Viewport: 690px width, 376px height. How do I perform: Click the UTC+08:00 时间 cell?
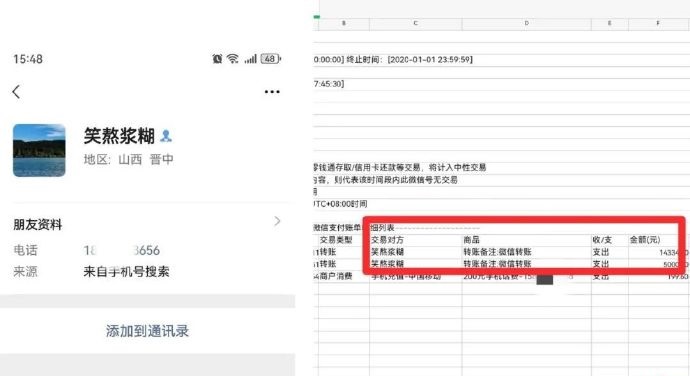coord(340,204)
